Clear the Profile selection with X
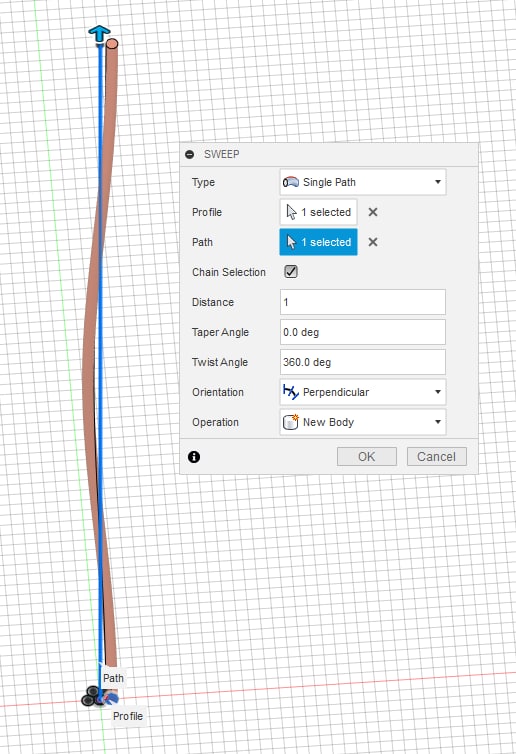Image resolution: width=516 pixels, height=754 pixels. pos(373,212)
